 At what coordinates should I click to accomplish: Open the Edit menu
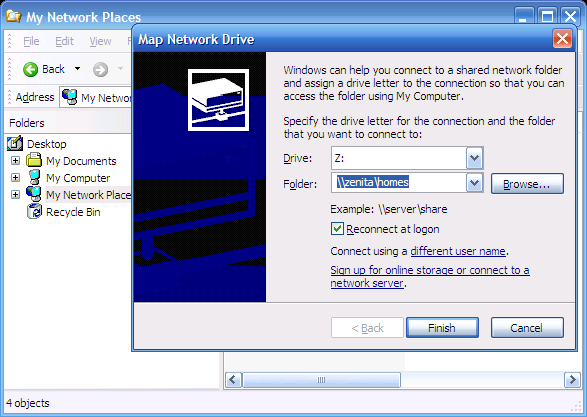64,41
